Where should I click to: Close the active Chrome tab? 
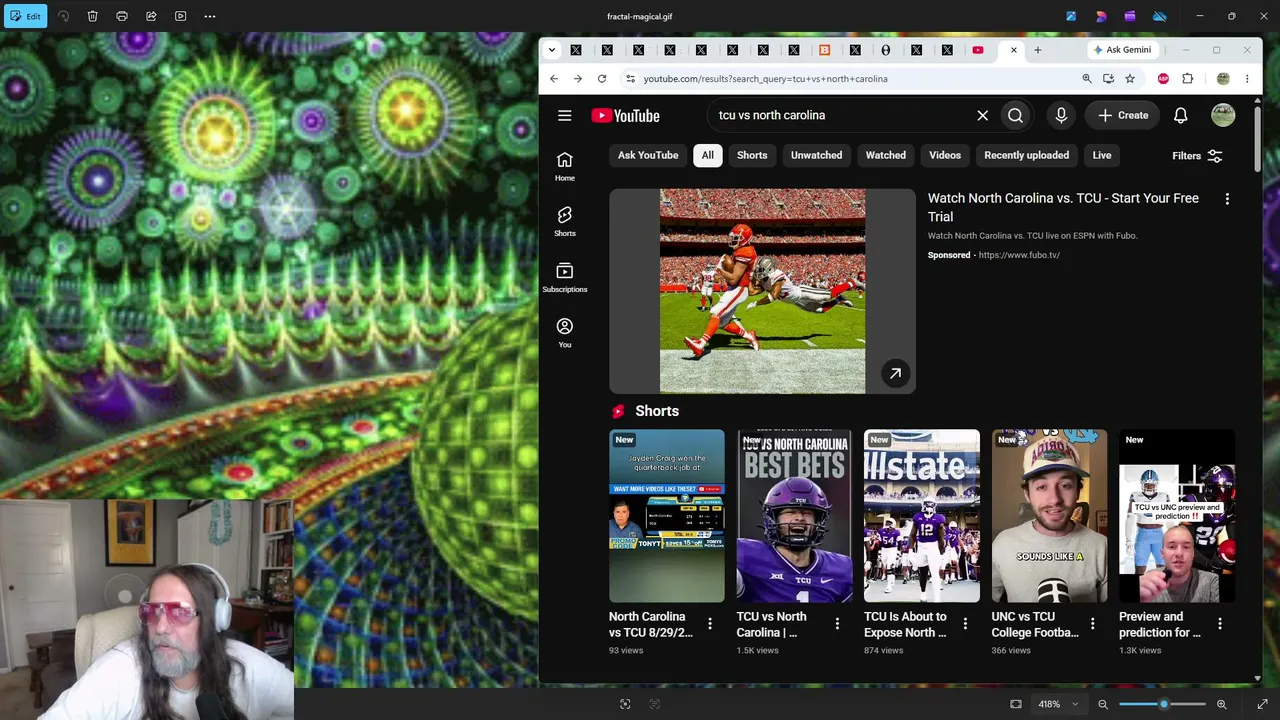[x=1013, y=50]
